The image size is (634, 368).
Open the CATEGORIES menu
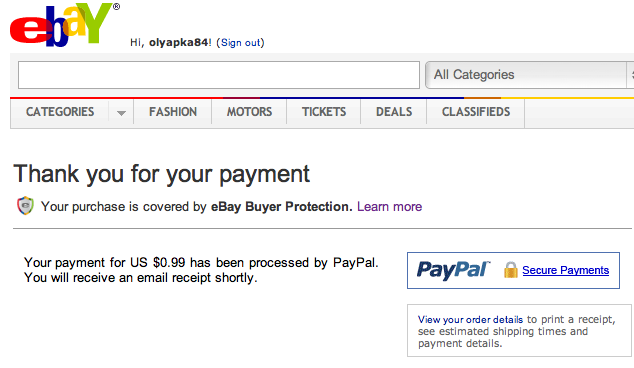[x=60, y=112]
